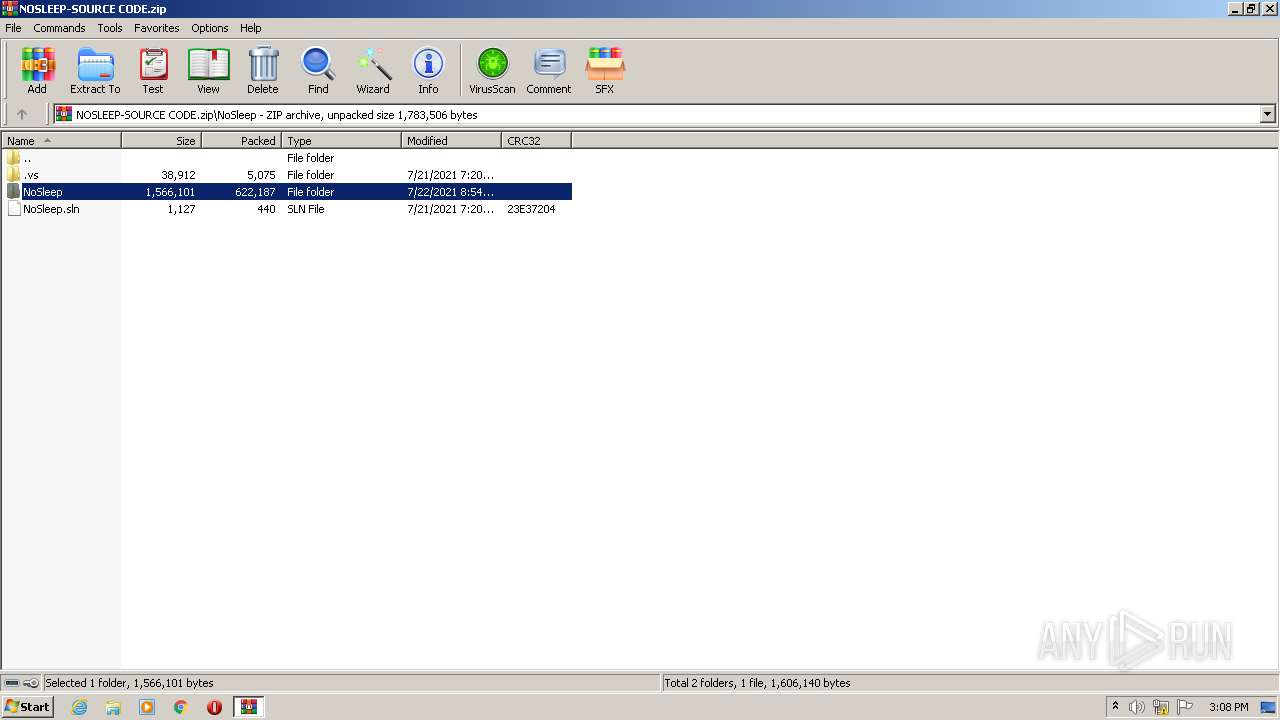This screenshot has height=720, width=1280.
Task: Click the CRC32 value 23E37204
Action: click(x=531, y=209)
